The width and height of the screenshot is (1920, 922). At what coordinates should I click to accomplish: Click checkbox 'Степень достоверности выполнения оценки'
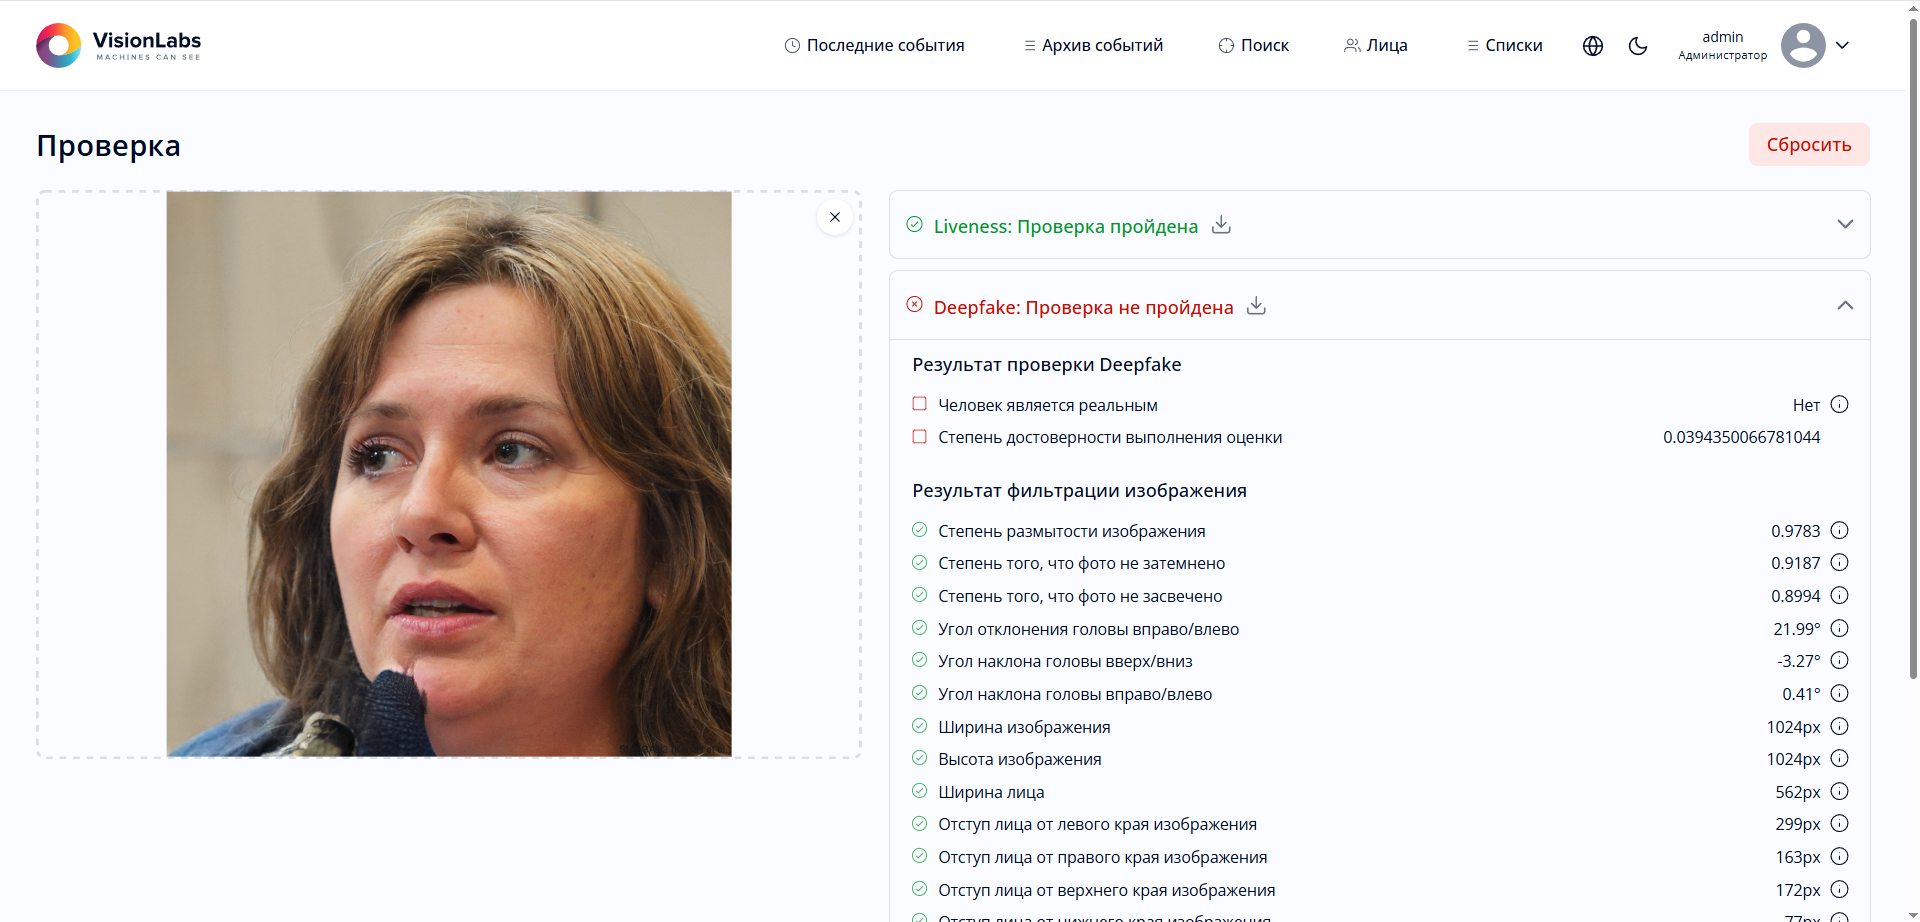919,437
